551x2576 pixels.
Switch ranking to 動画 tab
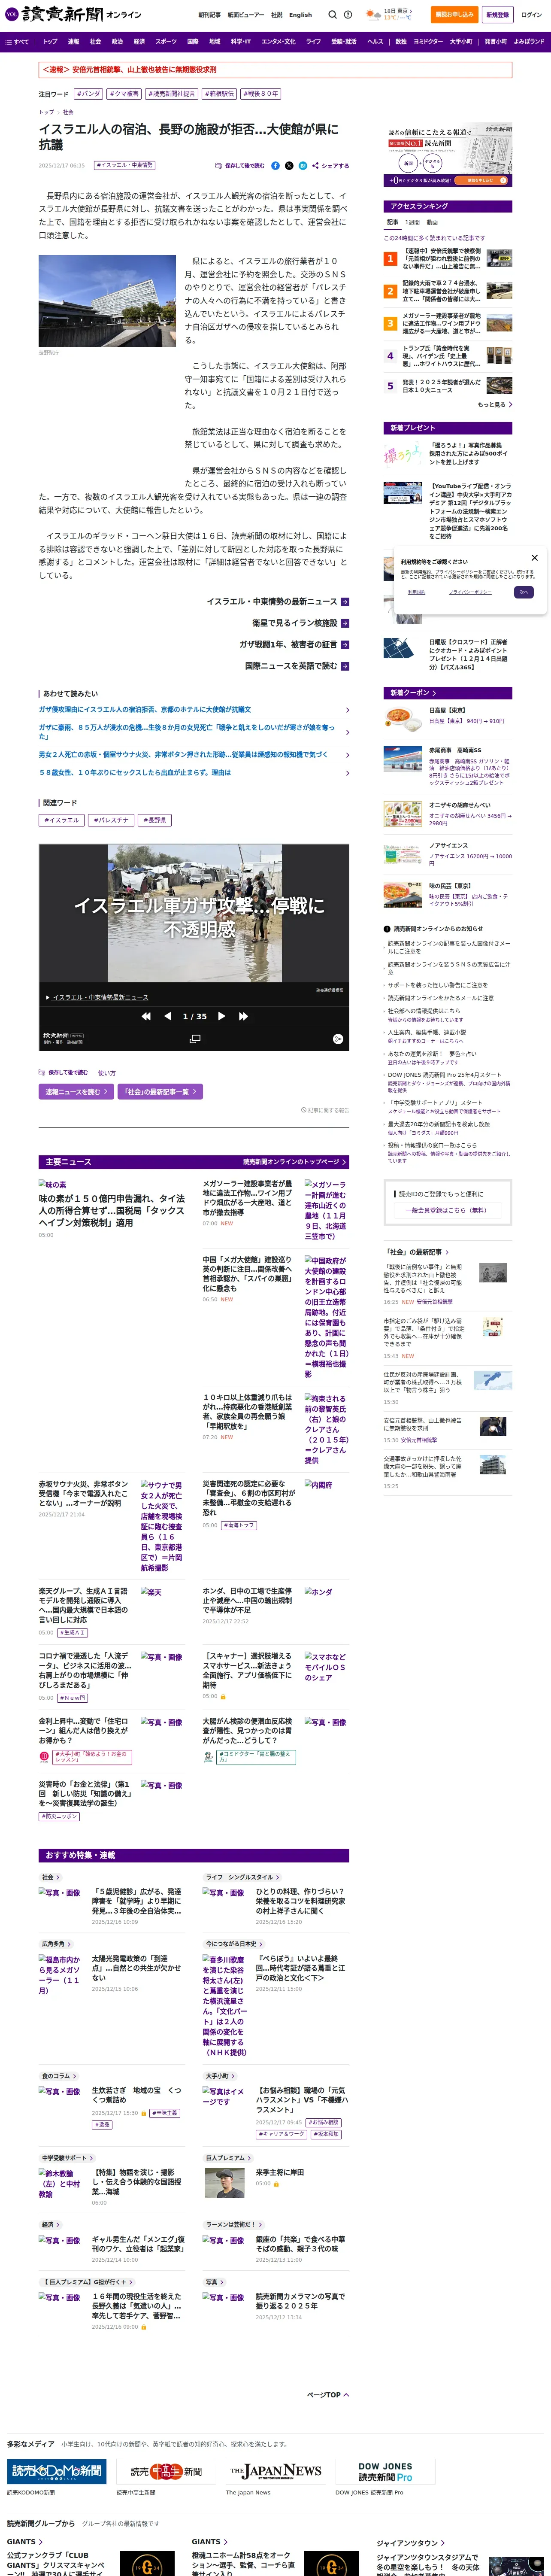tap(432, 222)
